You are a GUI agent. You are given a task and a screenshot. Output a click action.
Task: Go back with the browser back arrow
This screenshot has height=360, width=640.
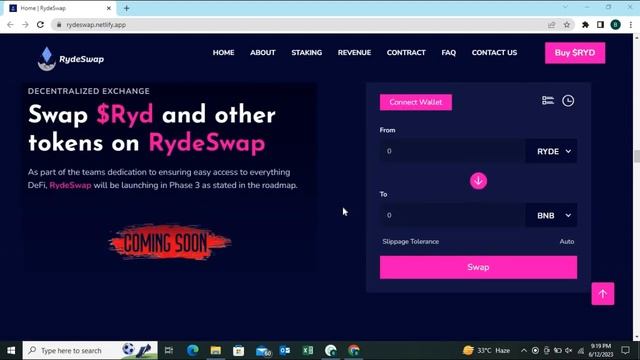click(10, 24)
